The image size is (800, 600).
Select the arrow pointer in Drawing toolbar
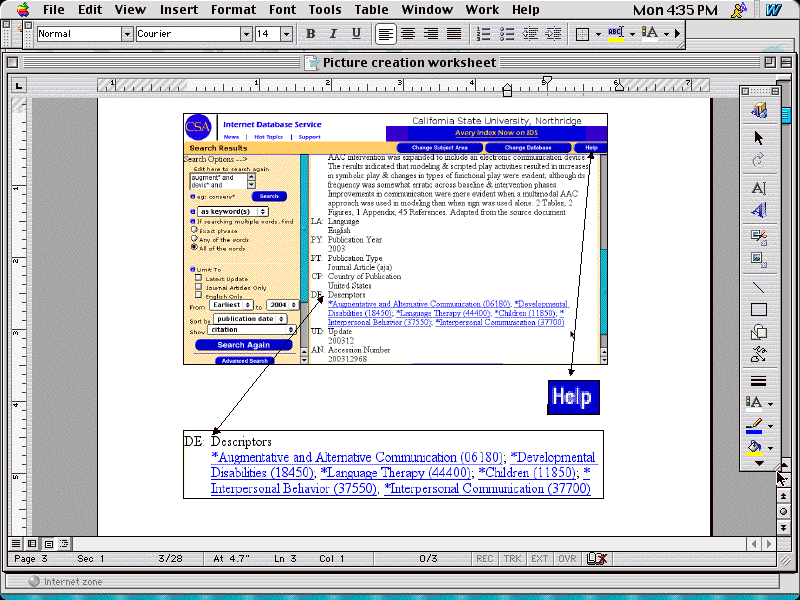pos(759,138)
